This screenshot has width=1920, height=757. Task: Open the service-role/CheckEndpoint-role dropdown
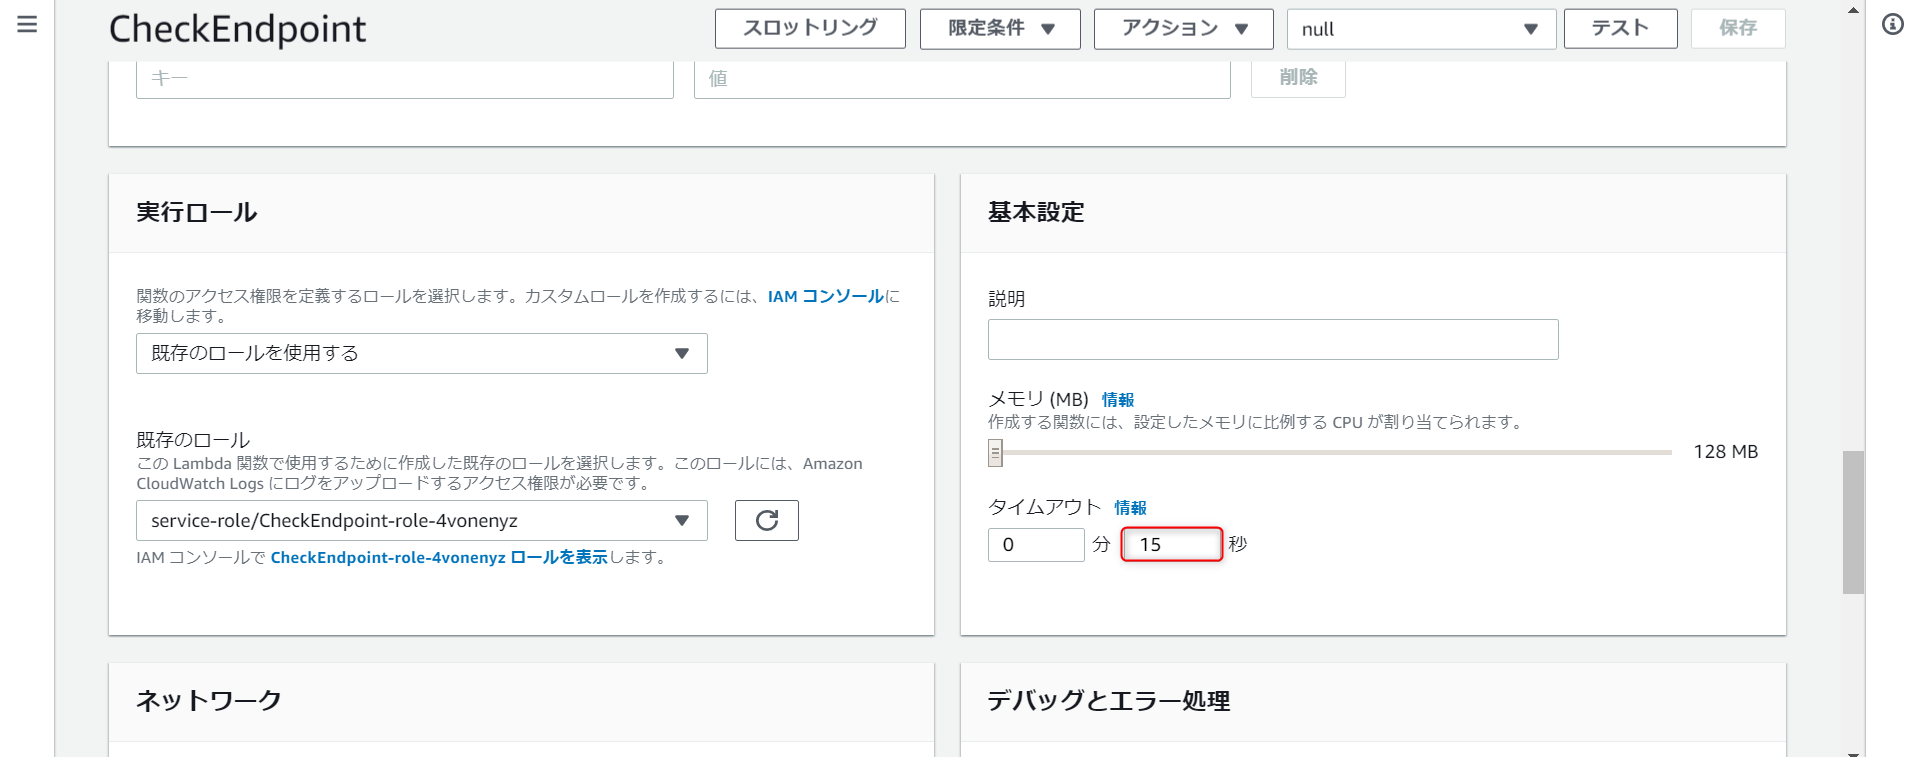(421, 520)
